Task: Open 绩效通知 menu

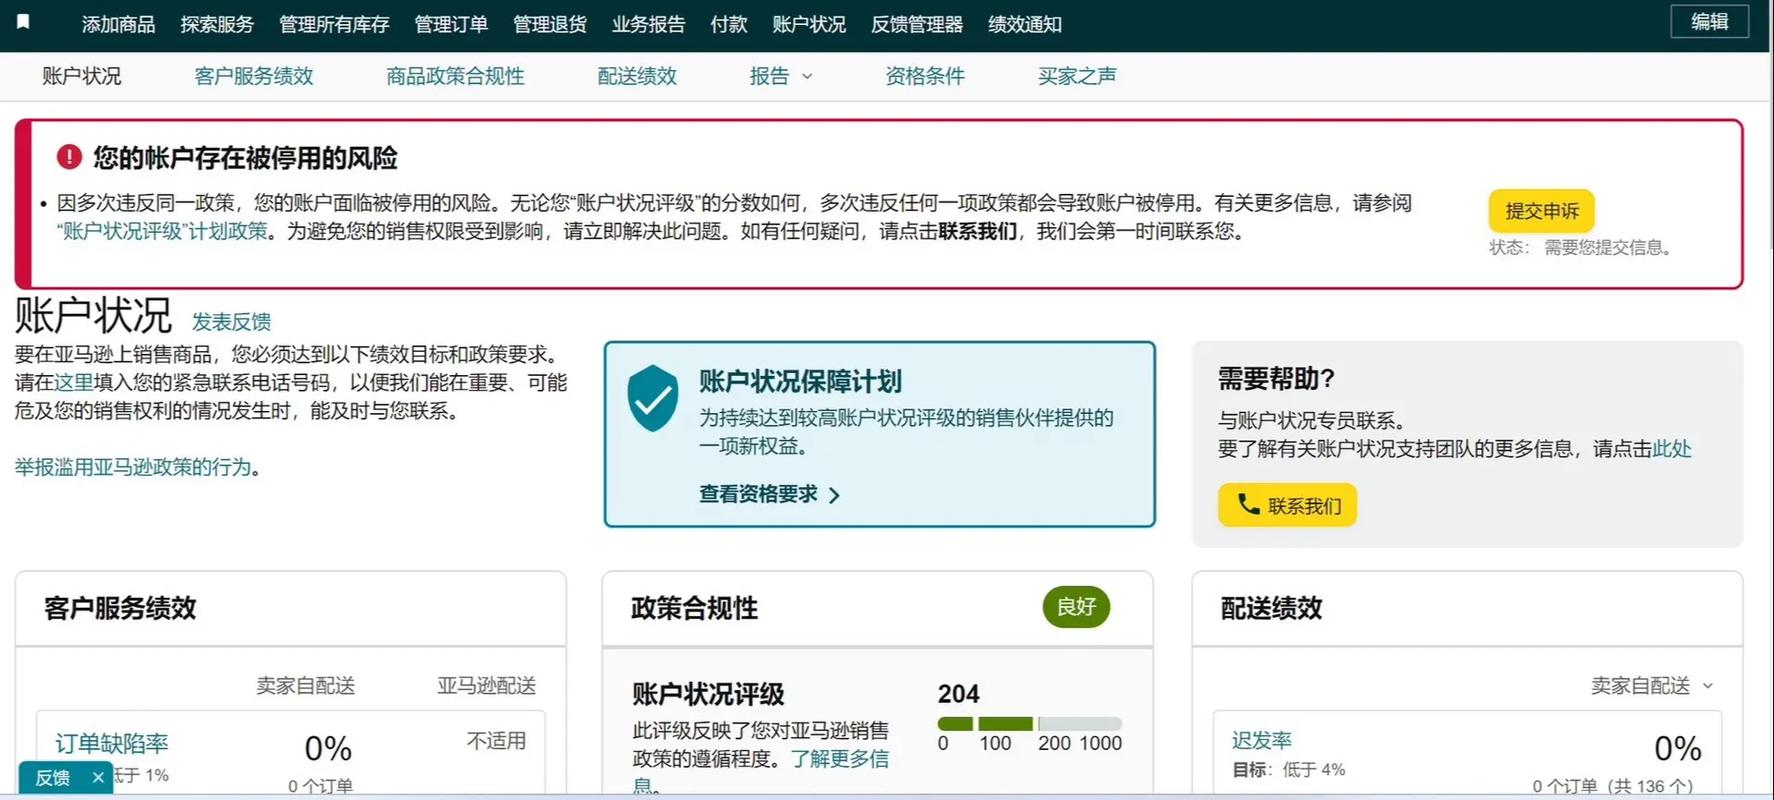Action: click(x=1025, y=24)
